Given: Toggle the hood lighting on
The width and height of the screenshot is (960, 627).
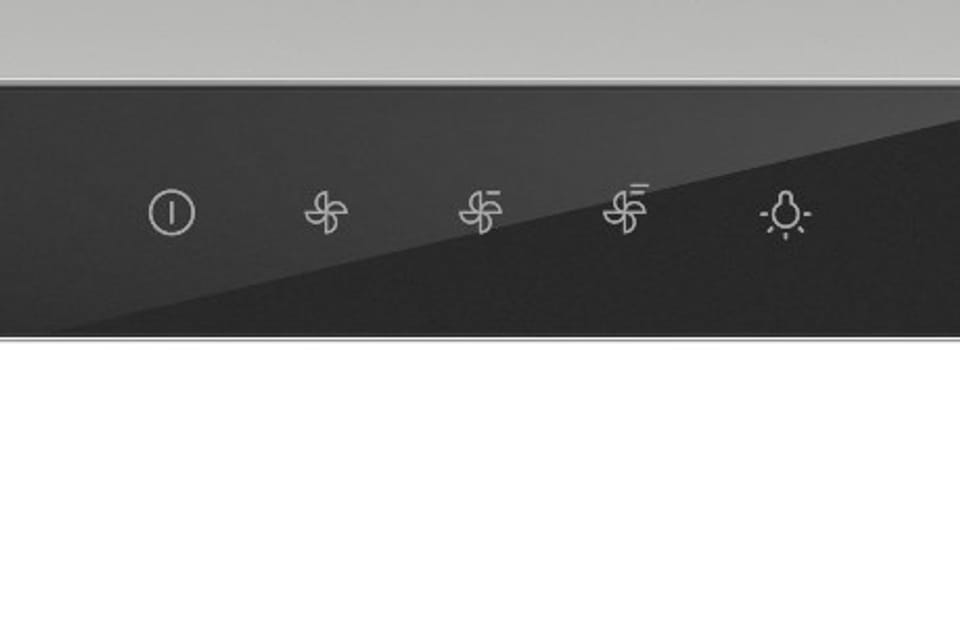Looking at the screenshot, I should (x=786, y=215).
